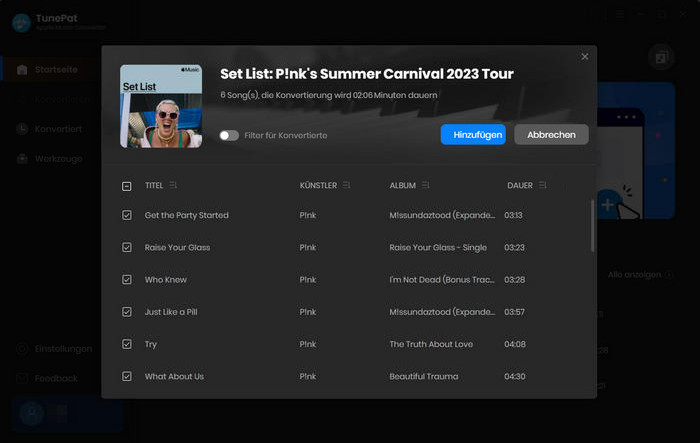Uncheck the Get the Party Started checkbox
The image size is (700, 443).
[127, 215]
